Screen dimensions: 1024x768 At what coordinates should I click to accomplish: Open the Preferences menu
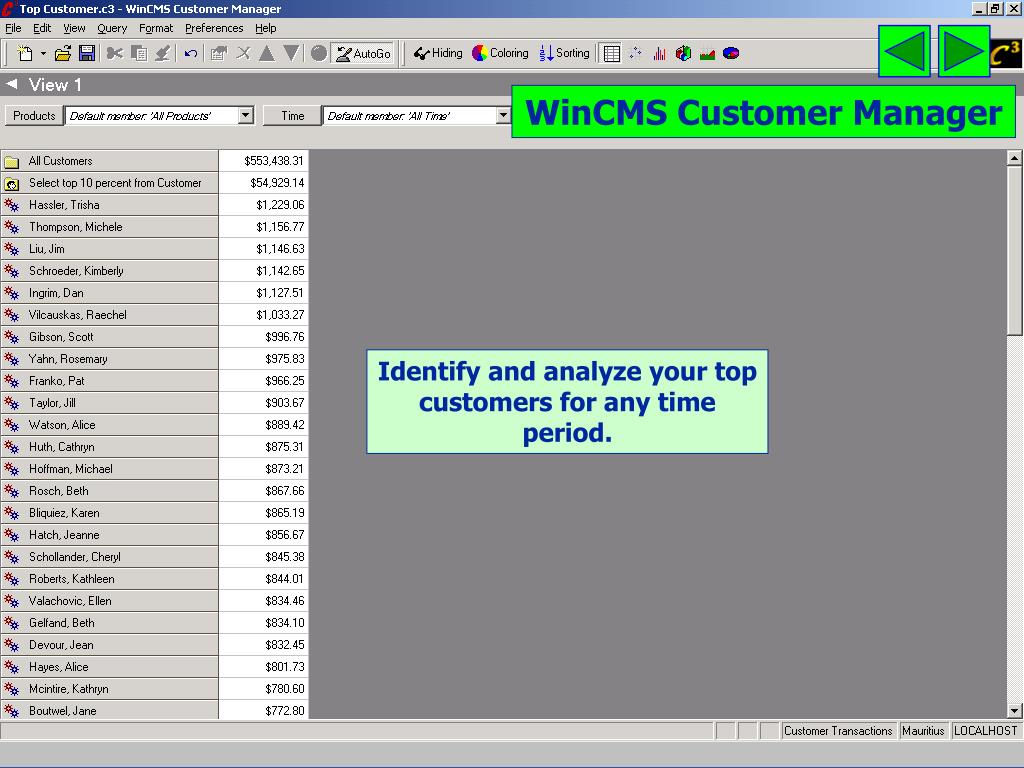click(214, 28)
